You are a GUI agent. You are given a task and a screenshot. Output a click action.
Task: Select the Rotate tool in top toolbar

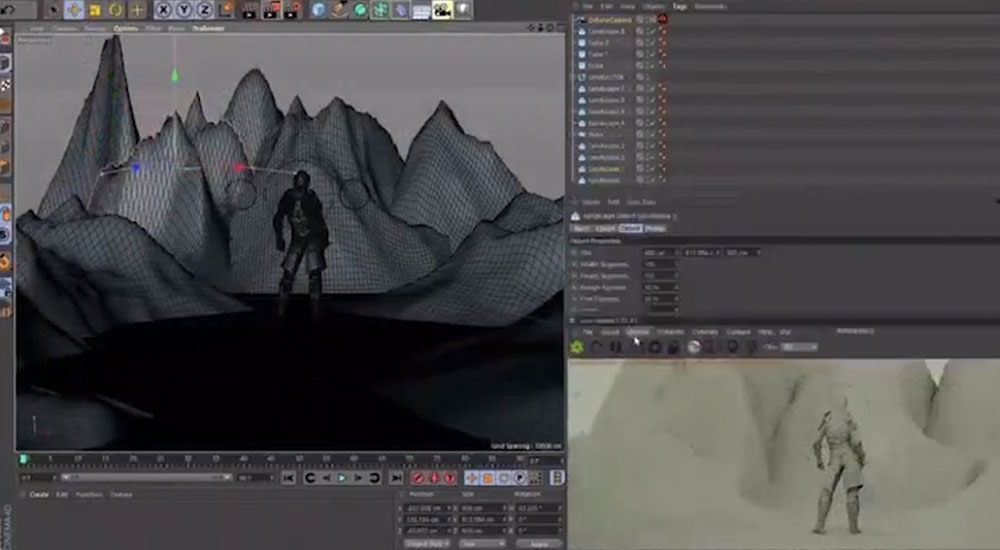coord(116,10)
